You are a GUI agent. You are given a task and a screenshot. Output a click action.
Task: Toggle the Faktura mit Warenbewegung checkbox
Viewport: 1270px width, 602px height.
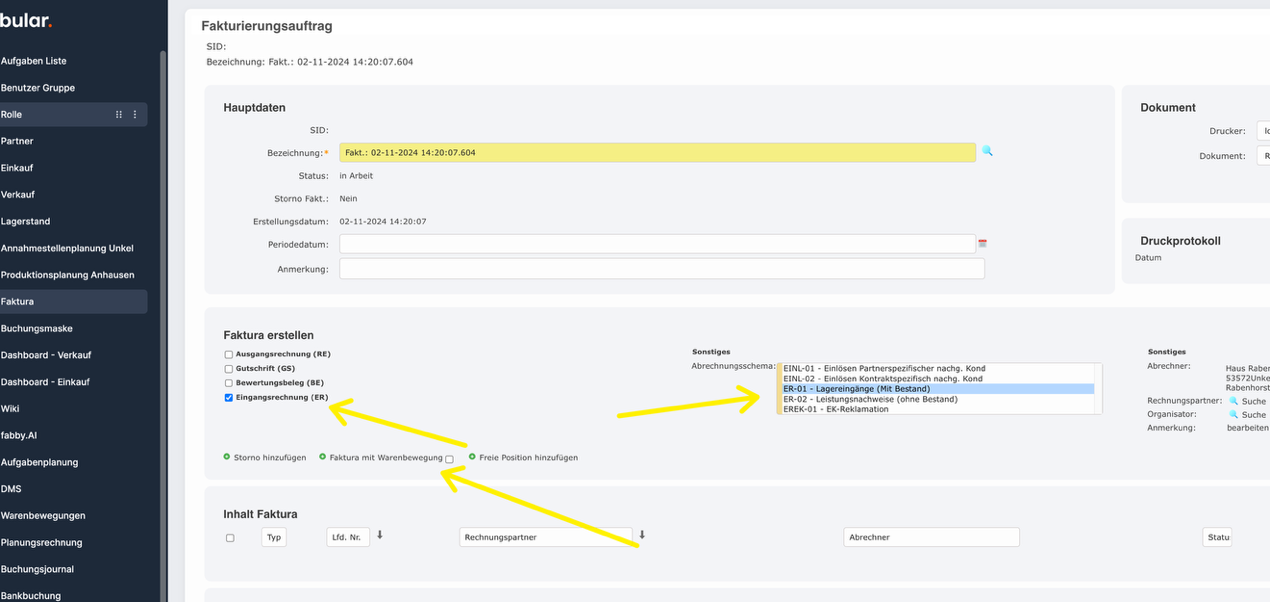coord(449,459)
